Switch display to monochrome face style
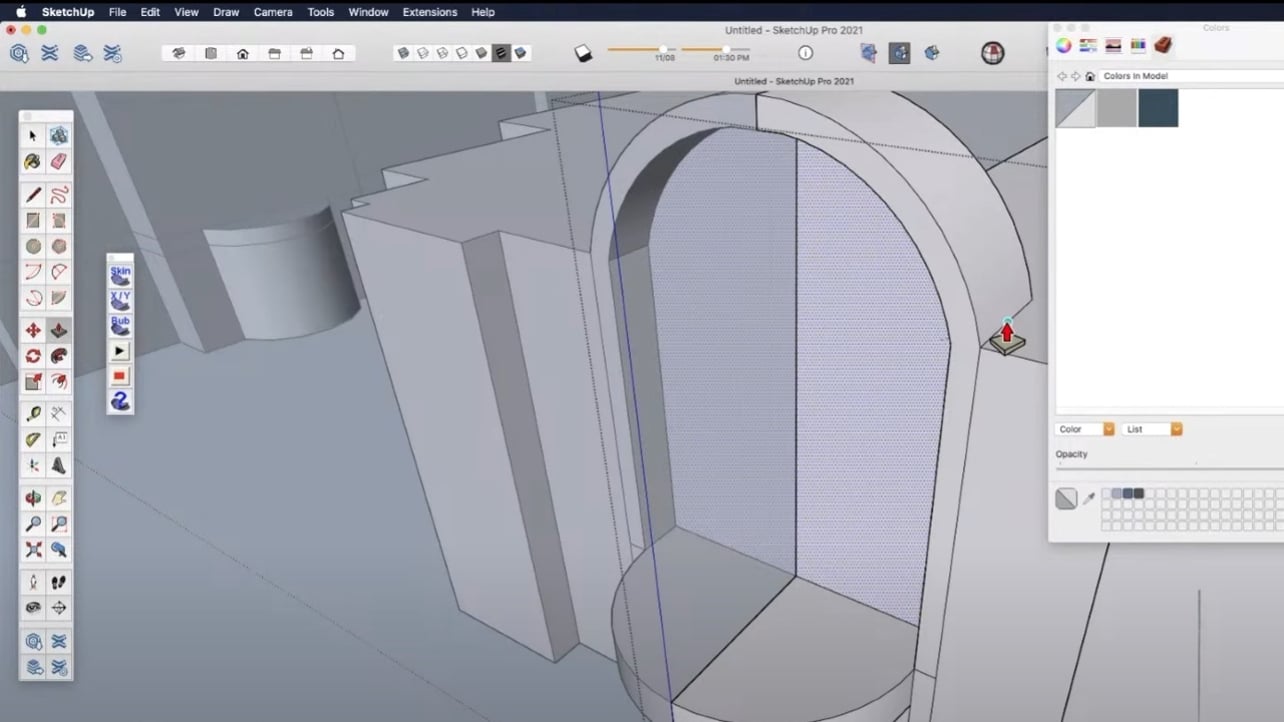This screenshot has height=722, width=1284. point(503,53)
